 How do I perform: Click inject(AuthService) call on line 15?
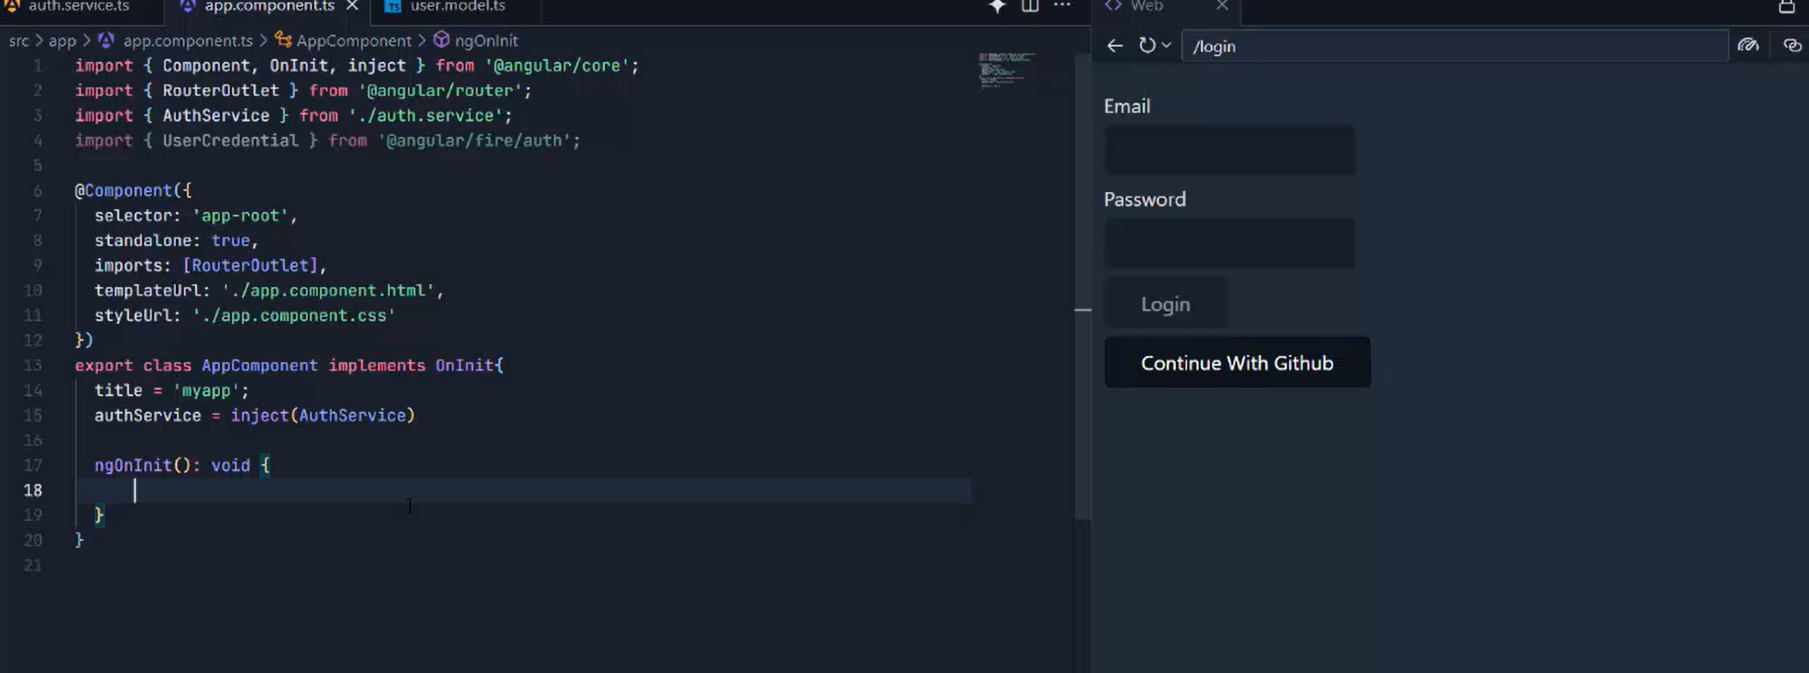[323, 416]
